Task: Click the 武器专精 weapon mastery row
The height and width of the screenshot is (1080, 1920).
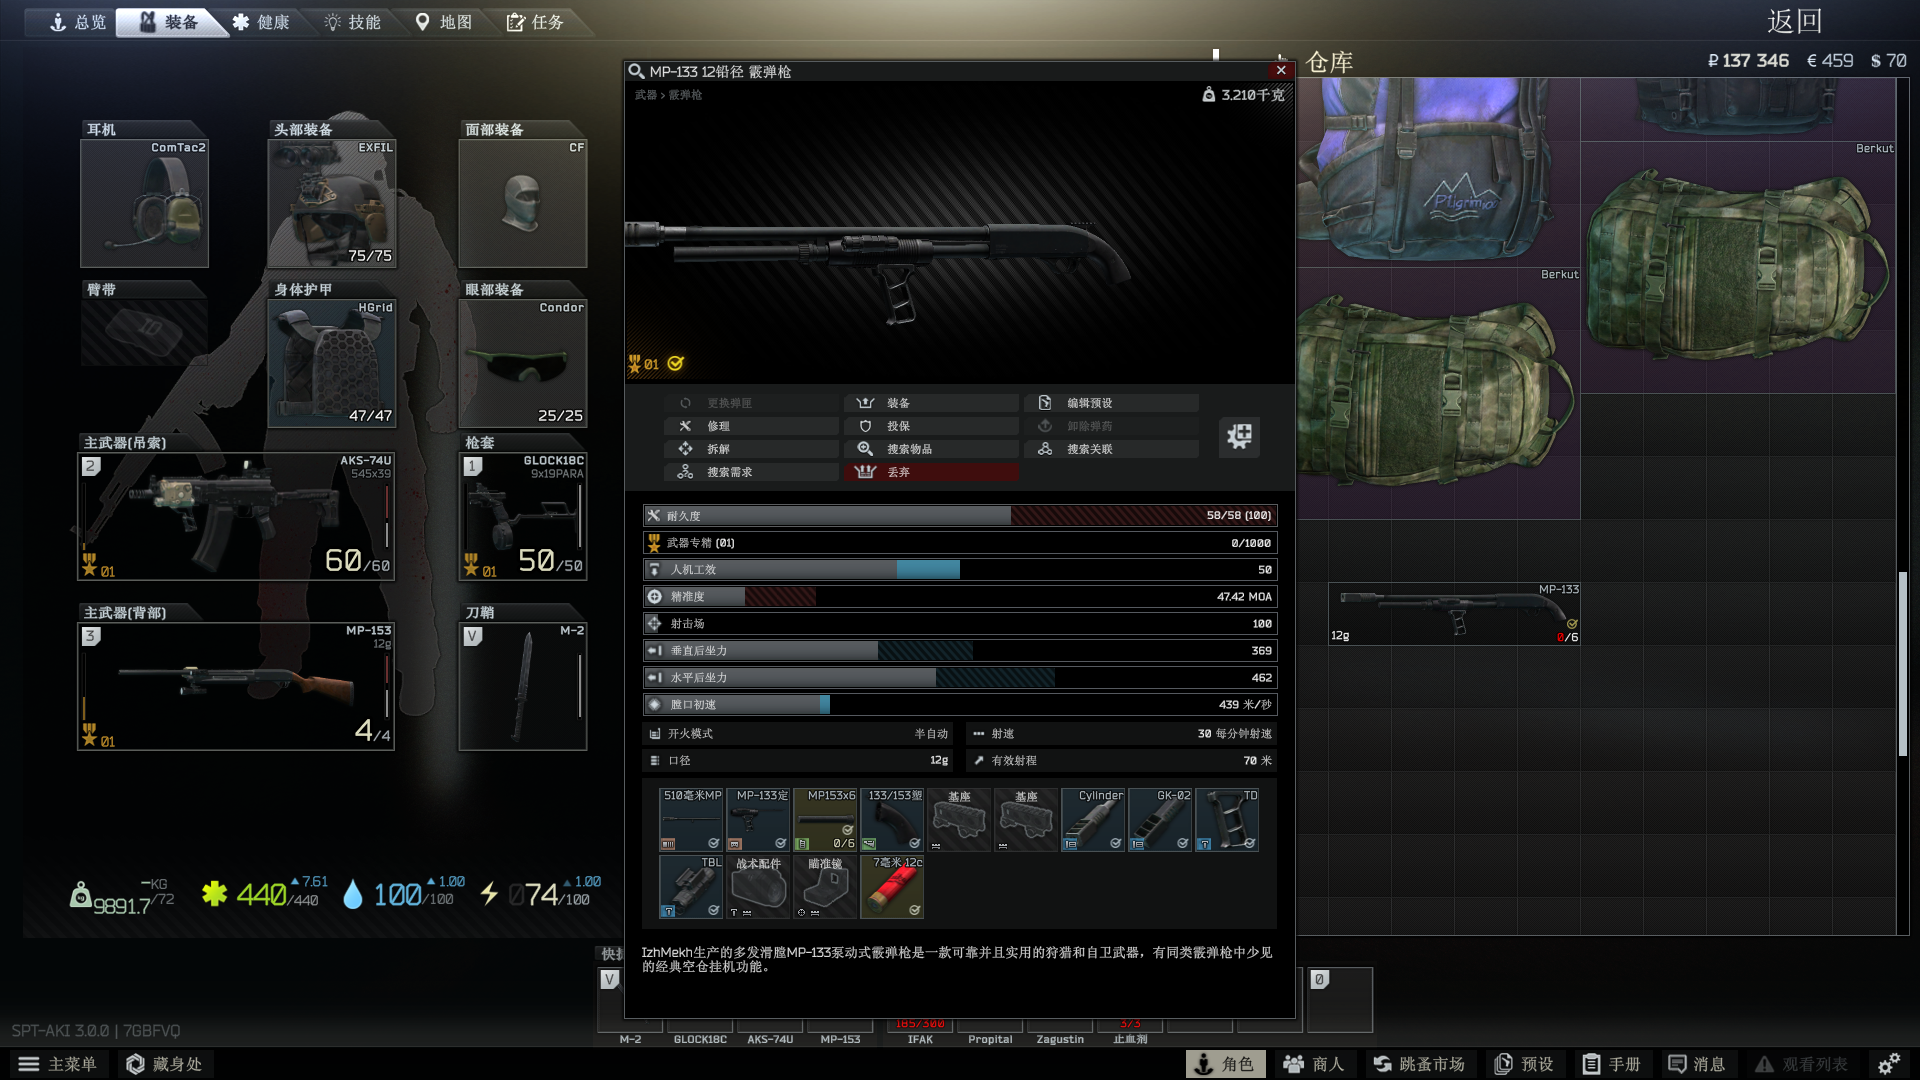Action: tap(960, 543)
